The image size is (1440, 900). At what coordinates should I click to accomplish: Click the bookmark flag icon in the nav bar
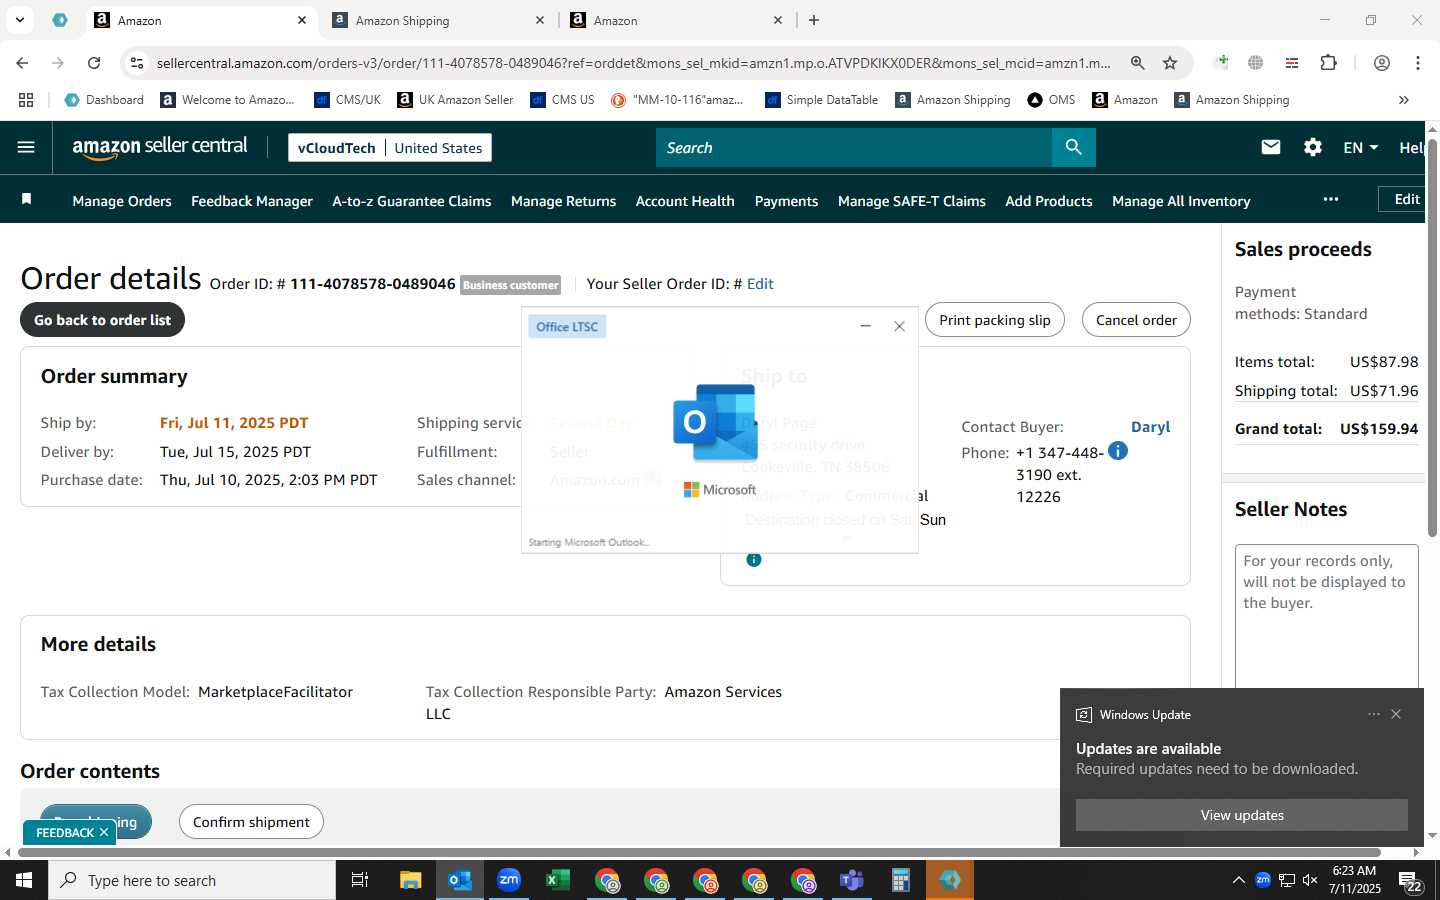click(27, 200)
